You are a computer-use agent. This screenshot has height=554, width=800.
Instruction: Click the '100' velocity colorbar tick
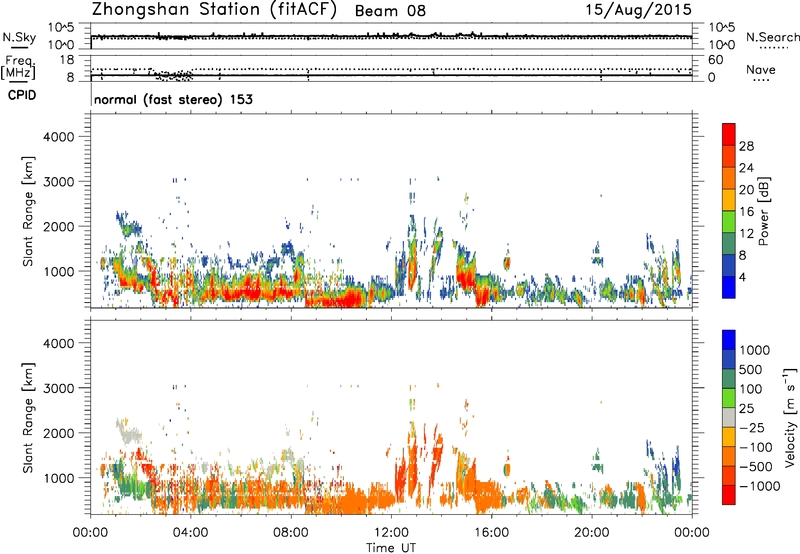(x=751, y=389)
